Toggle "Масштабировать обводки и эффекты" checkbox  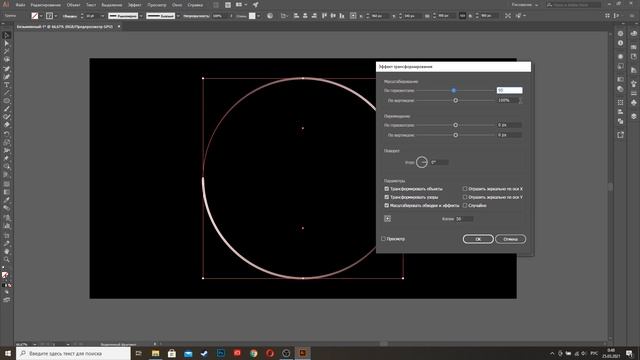pos(387,206)
